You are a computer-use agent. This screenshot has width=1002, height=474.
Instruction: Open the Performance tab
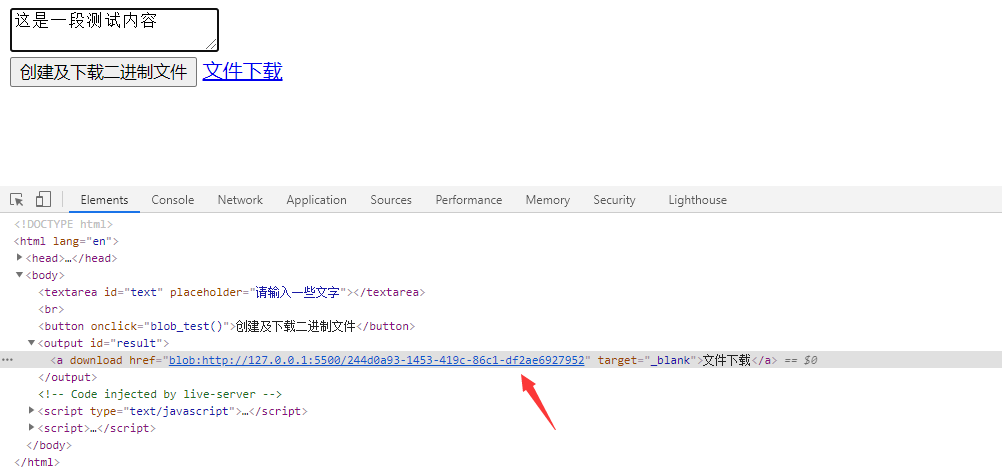[x=469, y=200]
